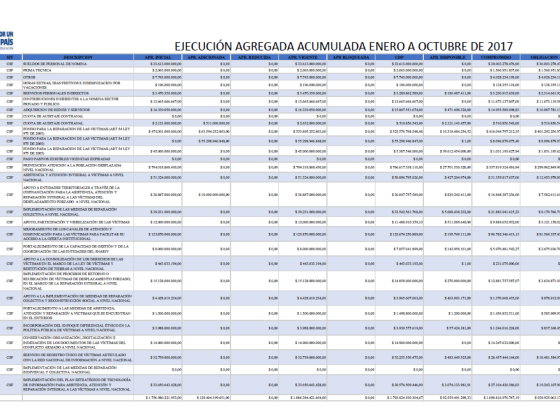This screenshot has height=420, width=560.
Task: Select the APR. ADICIONADA column header
Action: point(206,57)
